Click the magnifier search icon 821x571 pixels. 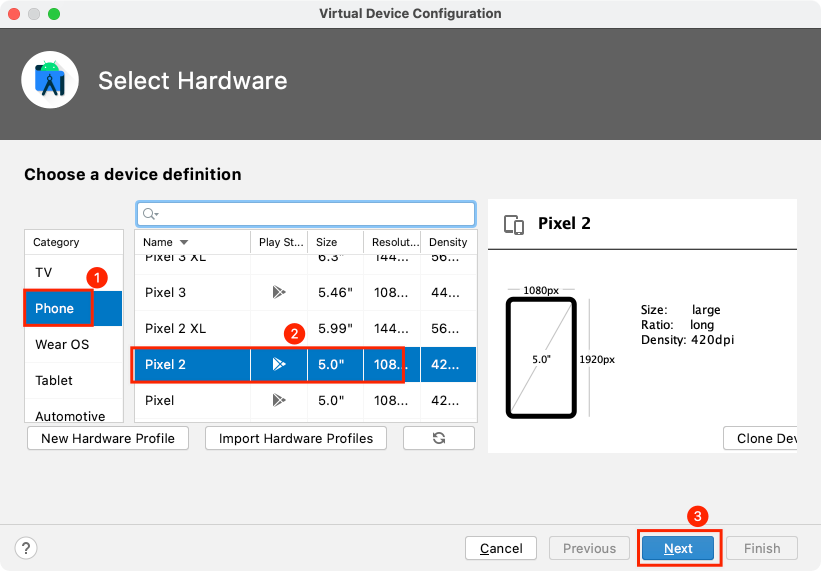[150, 214]
